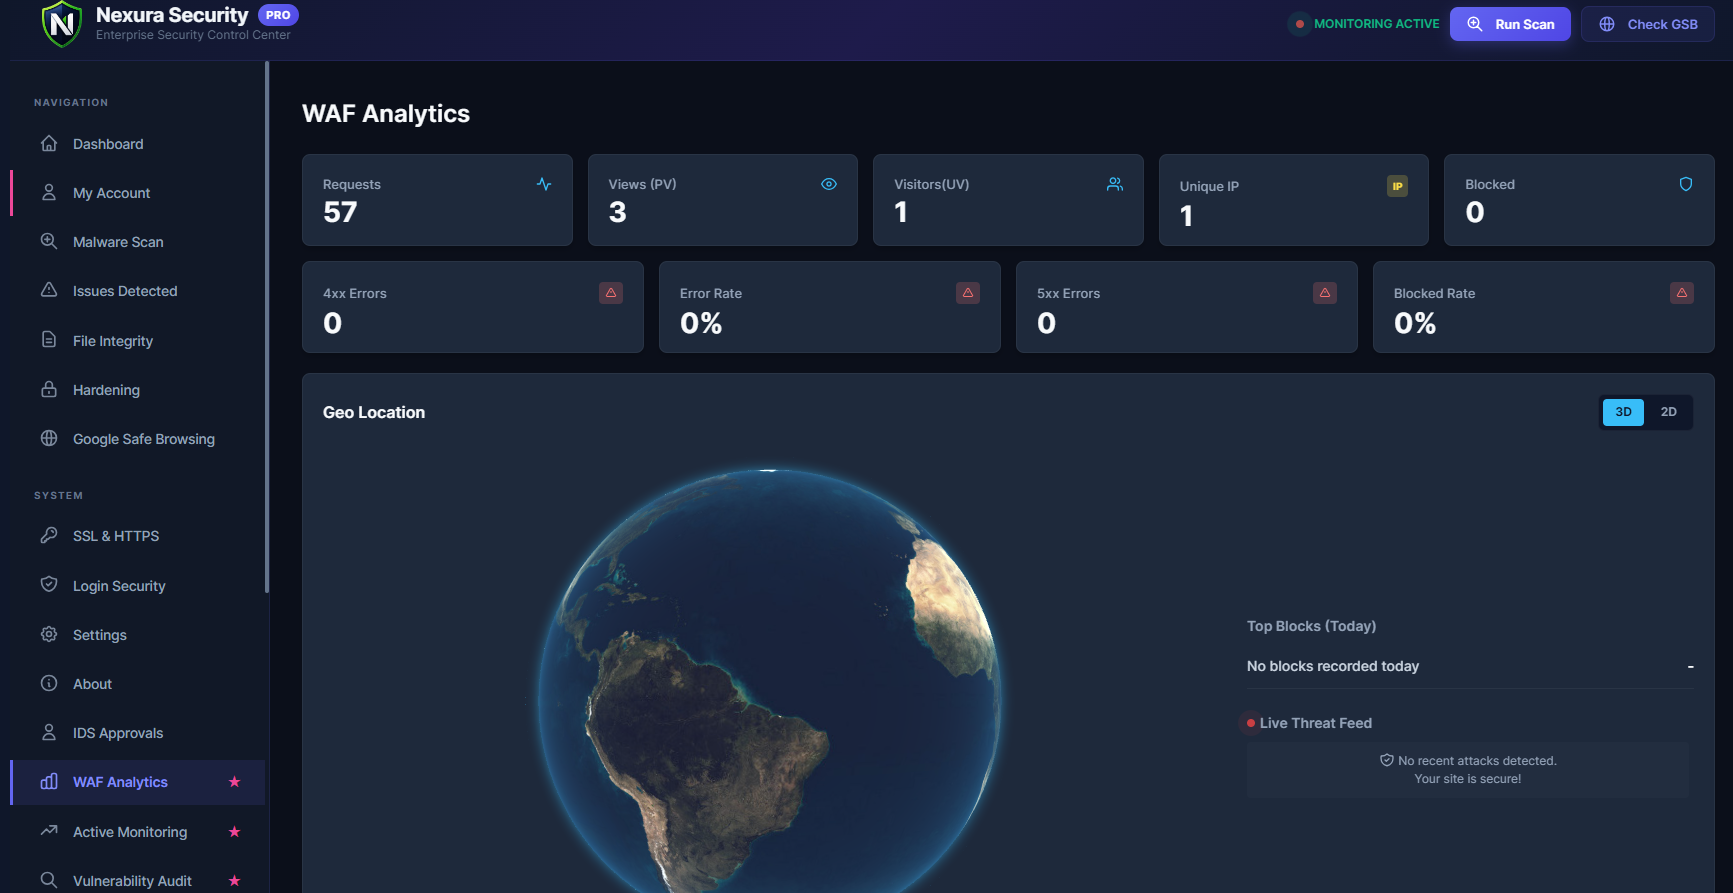The image size is (1733, 893).
Task: Click the eye icon on Views card
Action: pyautogui.click(x=829, y=184)
